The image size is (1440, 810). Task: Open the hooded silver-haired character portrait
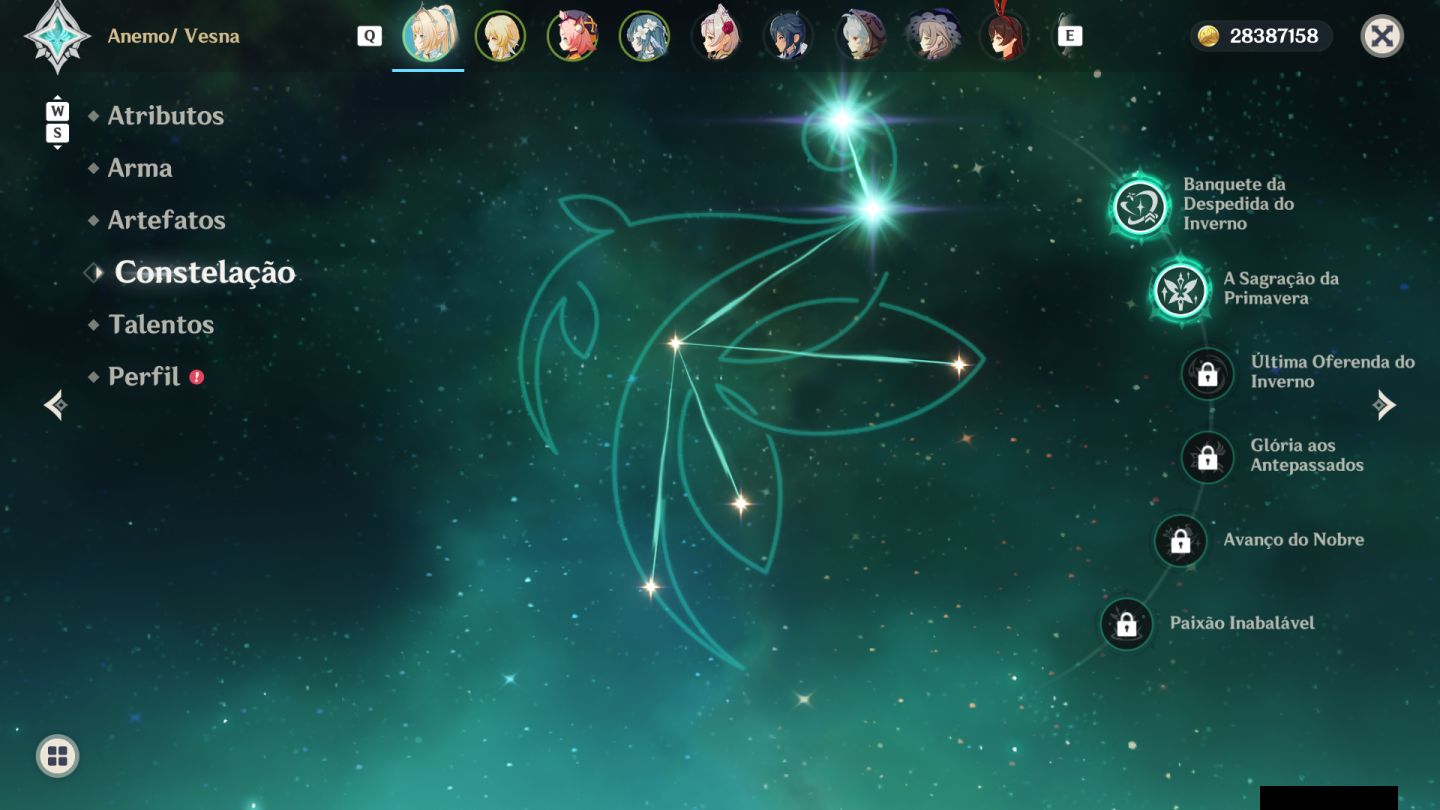860,37
